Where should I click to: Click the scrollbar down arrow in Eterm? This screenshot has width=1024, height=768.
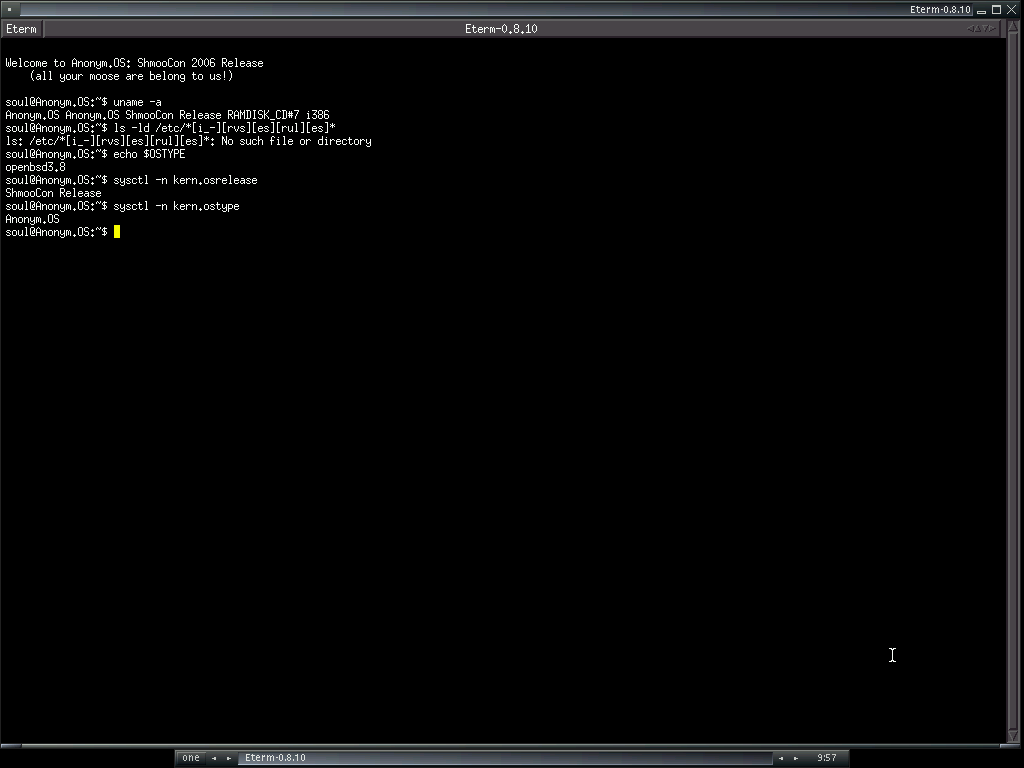pos(1013,736)
